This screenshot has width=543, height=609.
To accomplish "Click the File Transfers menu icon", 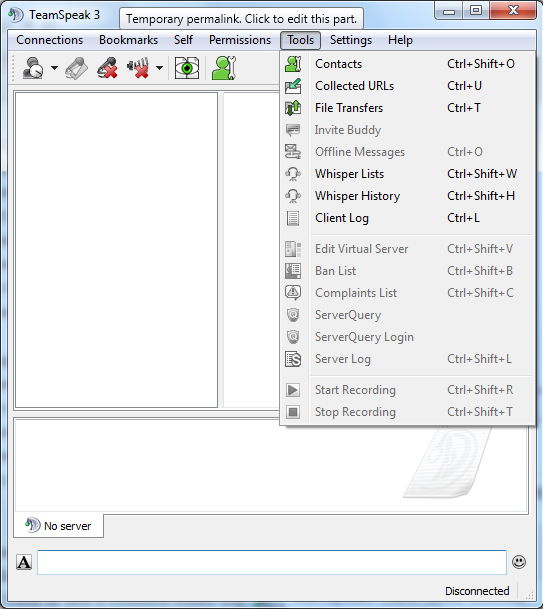I will tap(293, 108).
